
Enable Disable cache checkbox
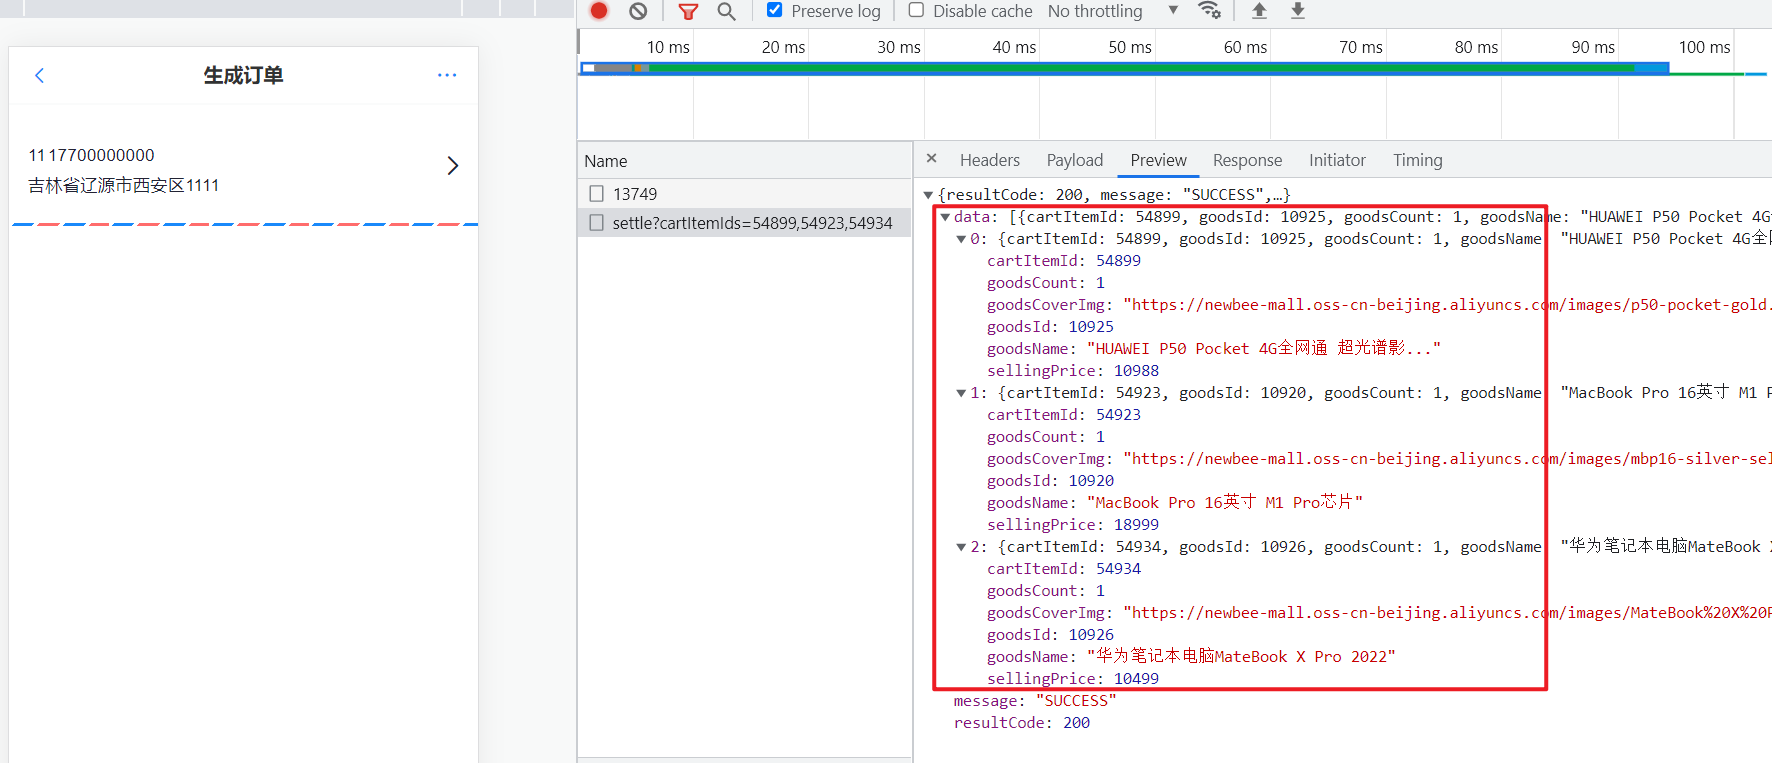[916, 10]
